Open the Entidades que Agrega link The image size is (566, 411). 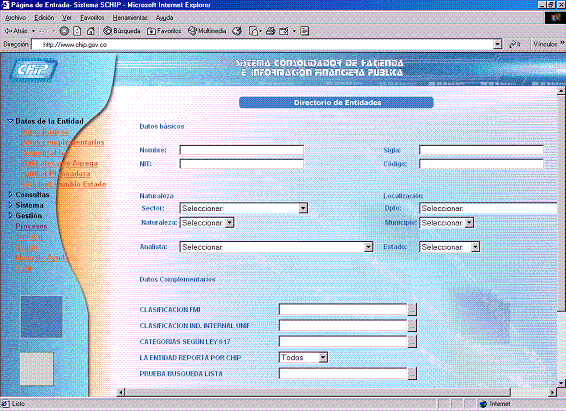(59, 163)
